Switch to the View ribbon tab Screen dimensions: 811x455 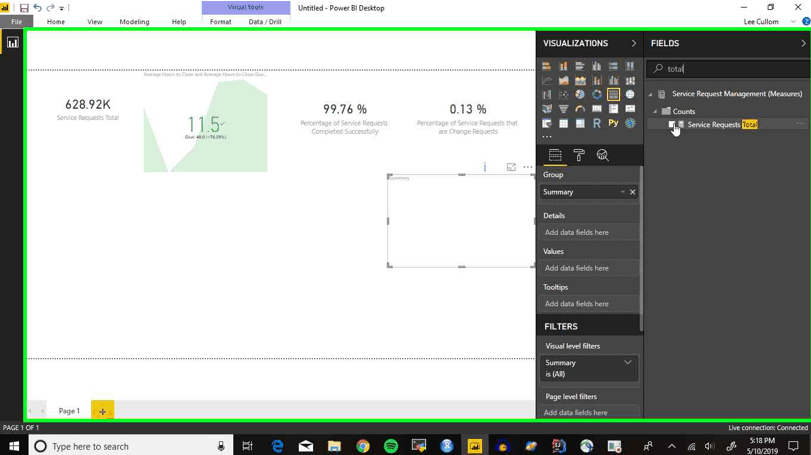click(95, 22)
